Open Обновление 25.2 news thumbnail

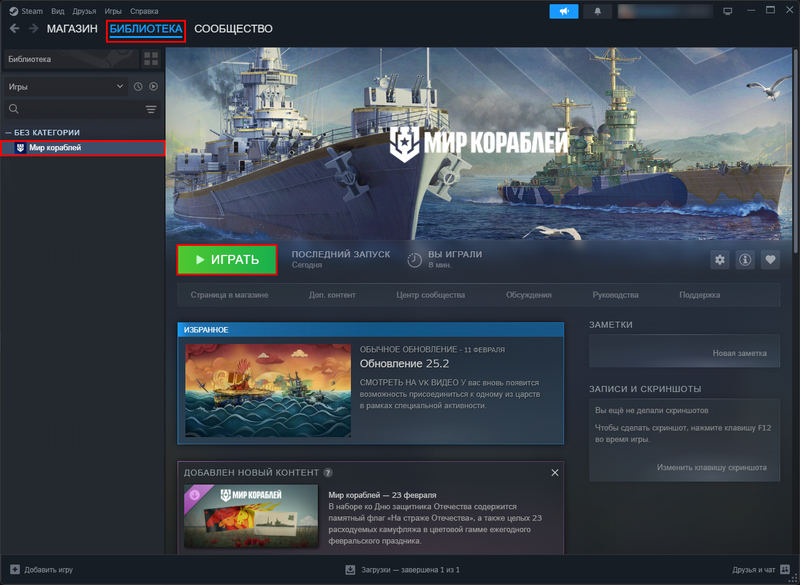point(268,390)
